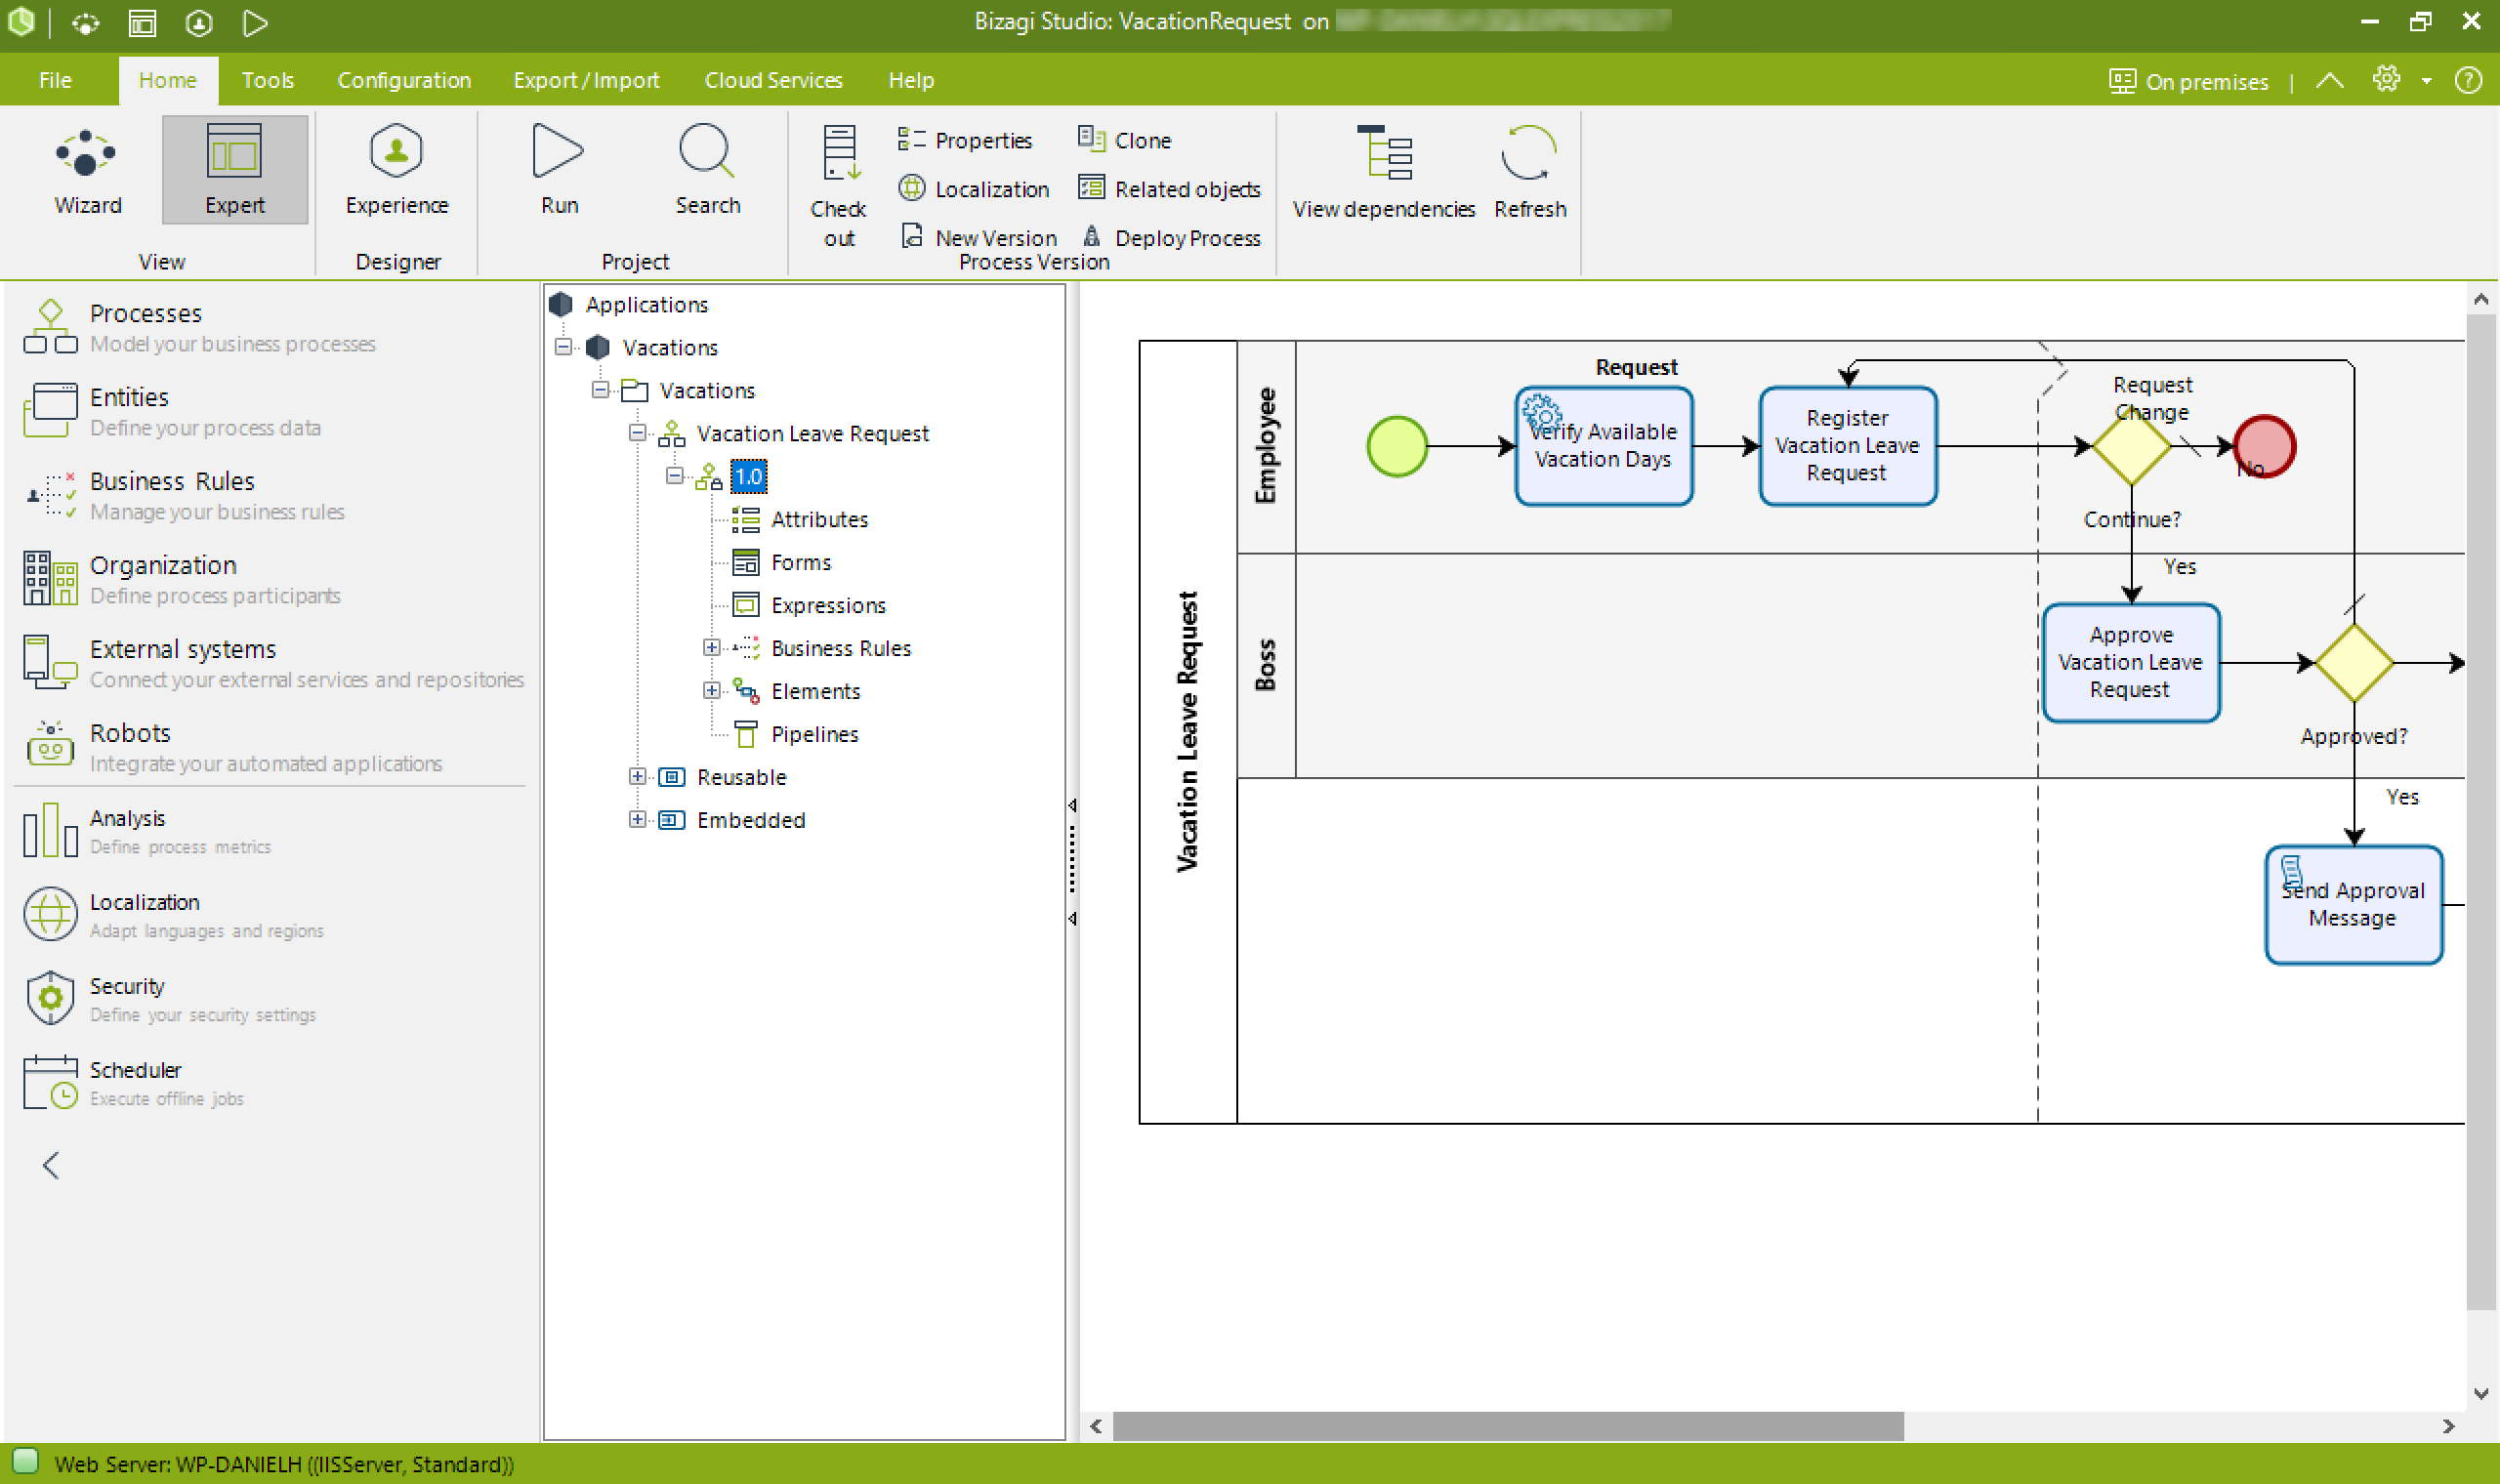Open the Processes module

click(200, 328)
